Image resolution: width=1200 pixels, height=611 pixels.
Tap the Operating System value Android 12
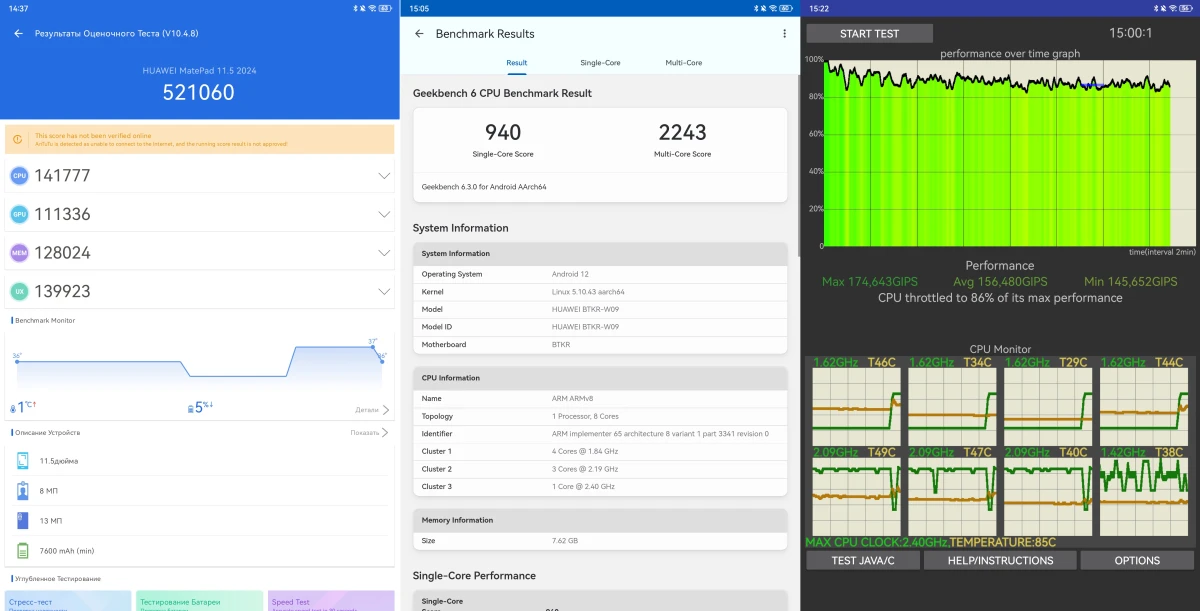570,274
